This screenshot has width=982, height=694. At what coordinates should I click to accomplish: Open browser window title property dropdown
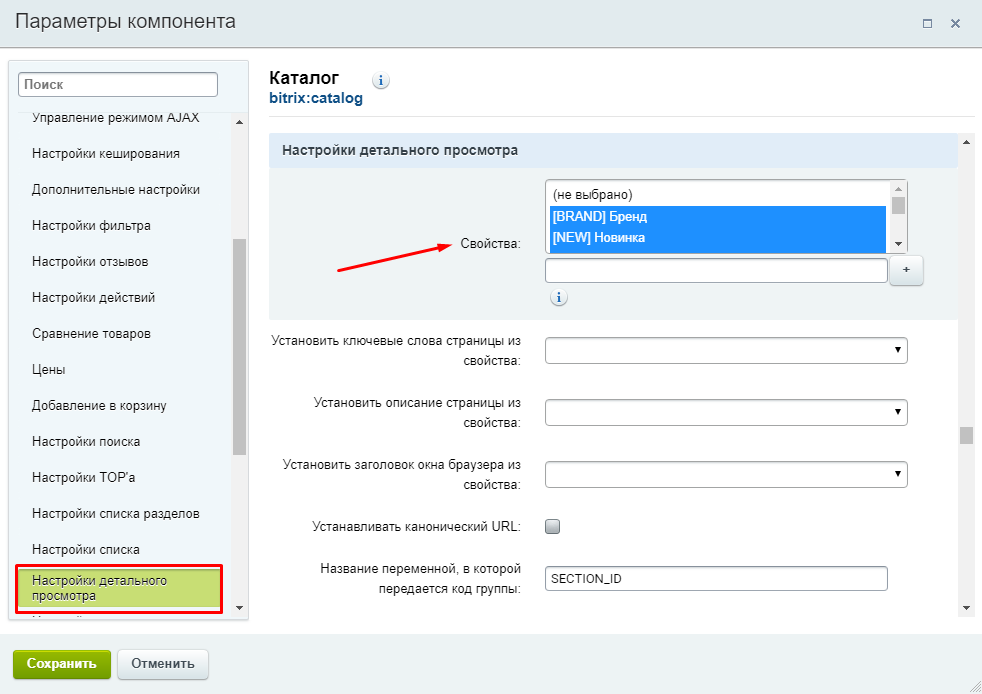tap(726, 474)
